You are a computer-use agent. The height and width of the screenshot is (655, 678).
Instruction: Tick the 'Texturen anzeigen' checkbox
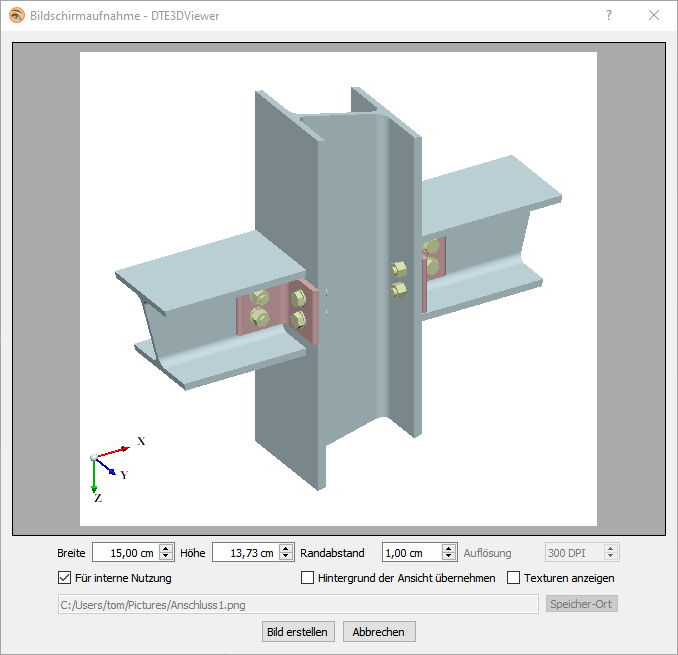tap(514, 578)
